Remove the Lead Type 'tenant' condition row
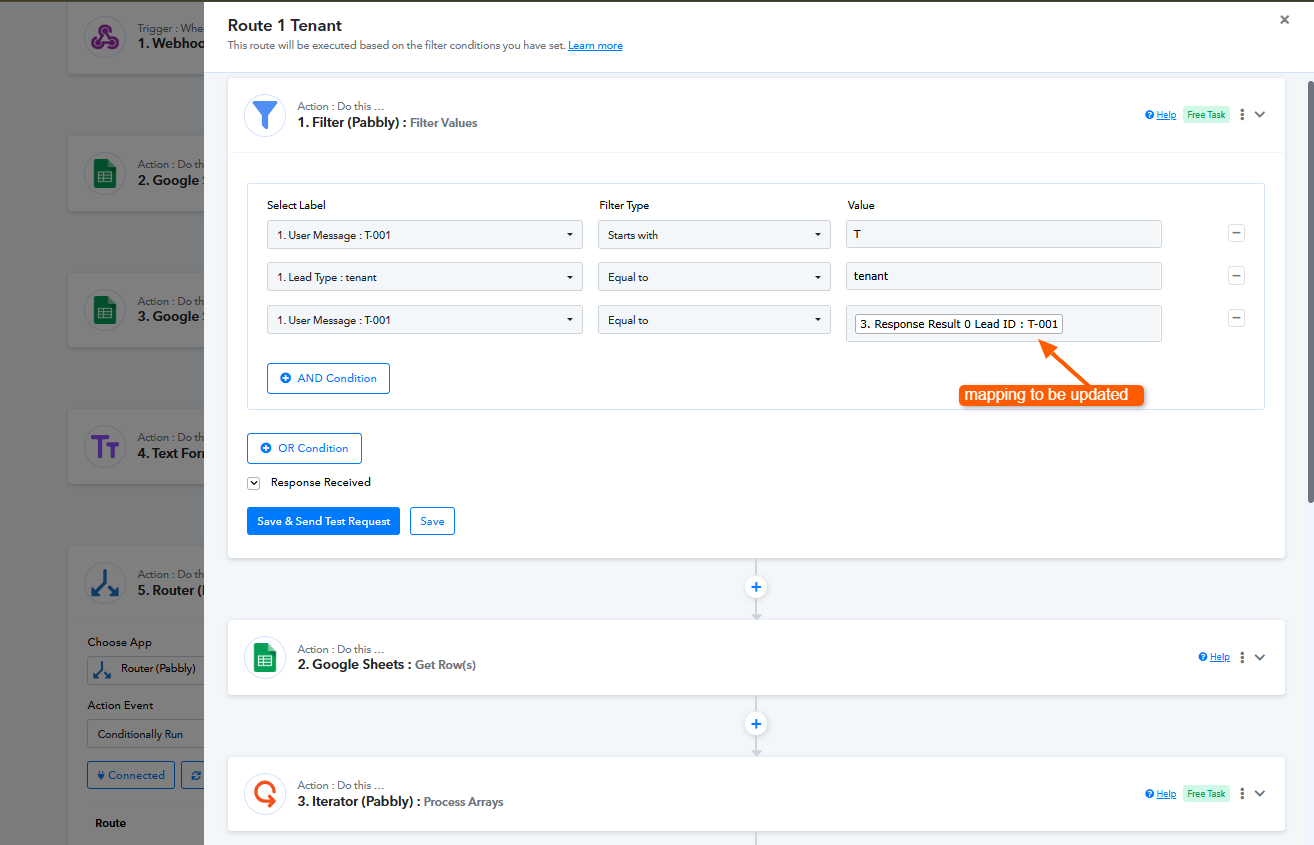This screenshot has width=1314, height=845. 1236,276
